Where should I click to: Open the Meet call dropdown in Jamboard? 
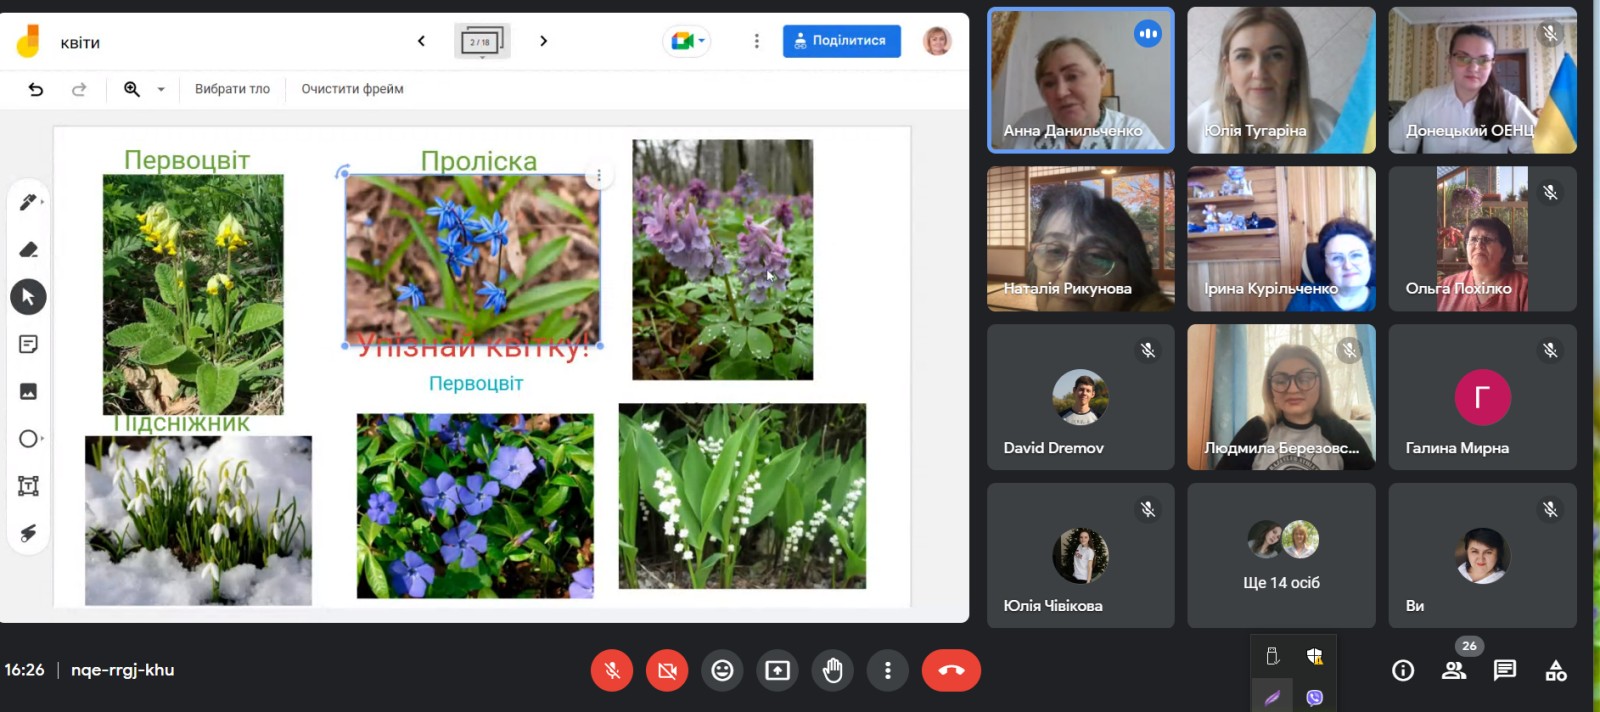[x=687, y=41]
